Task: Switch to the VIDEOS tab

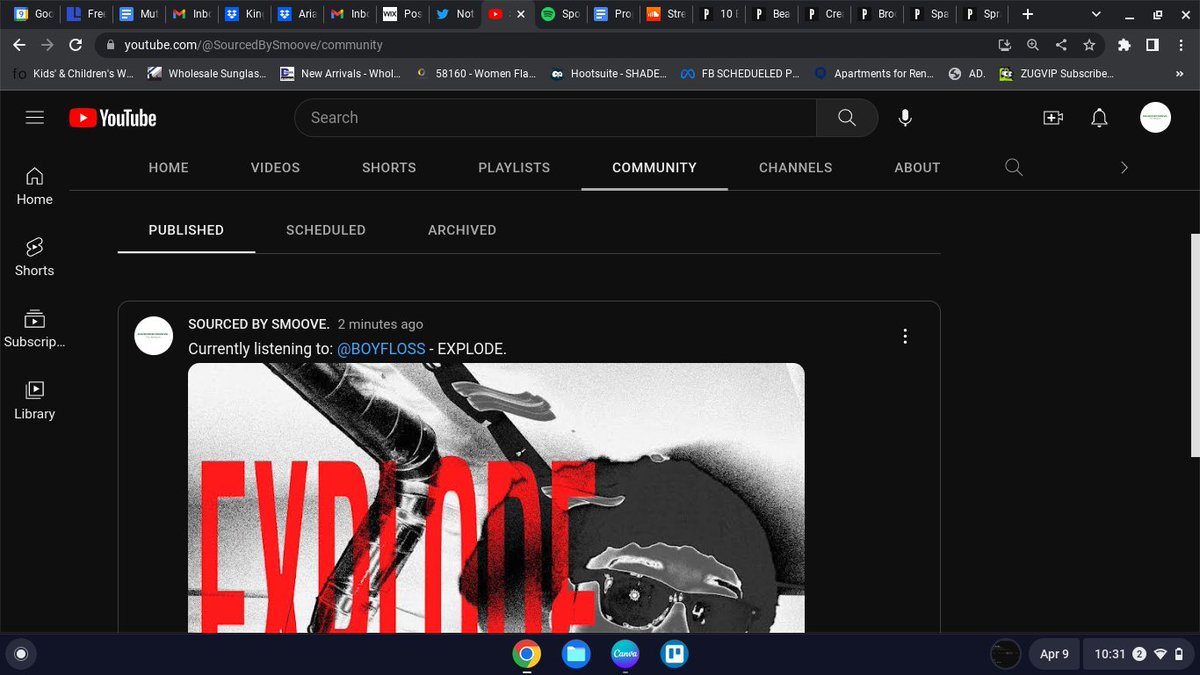Action: (275, 167)
